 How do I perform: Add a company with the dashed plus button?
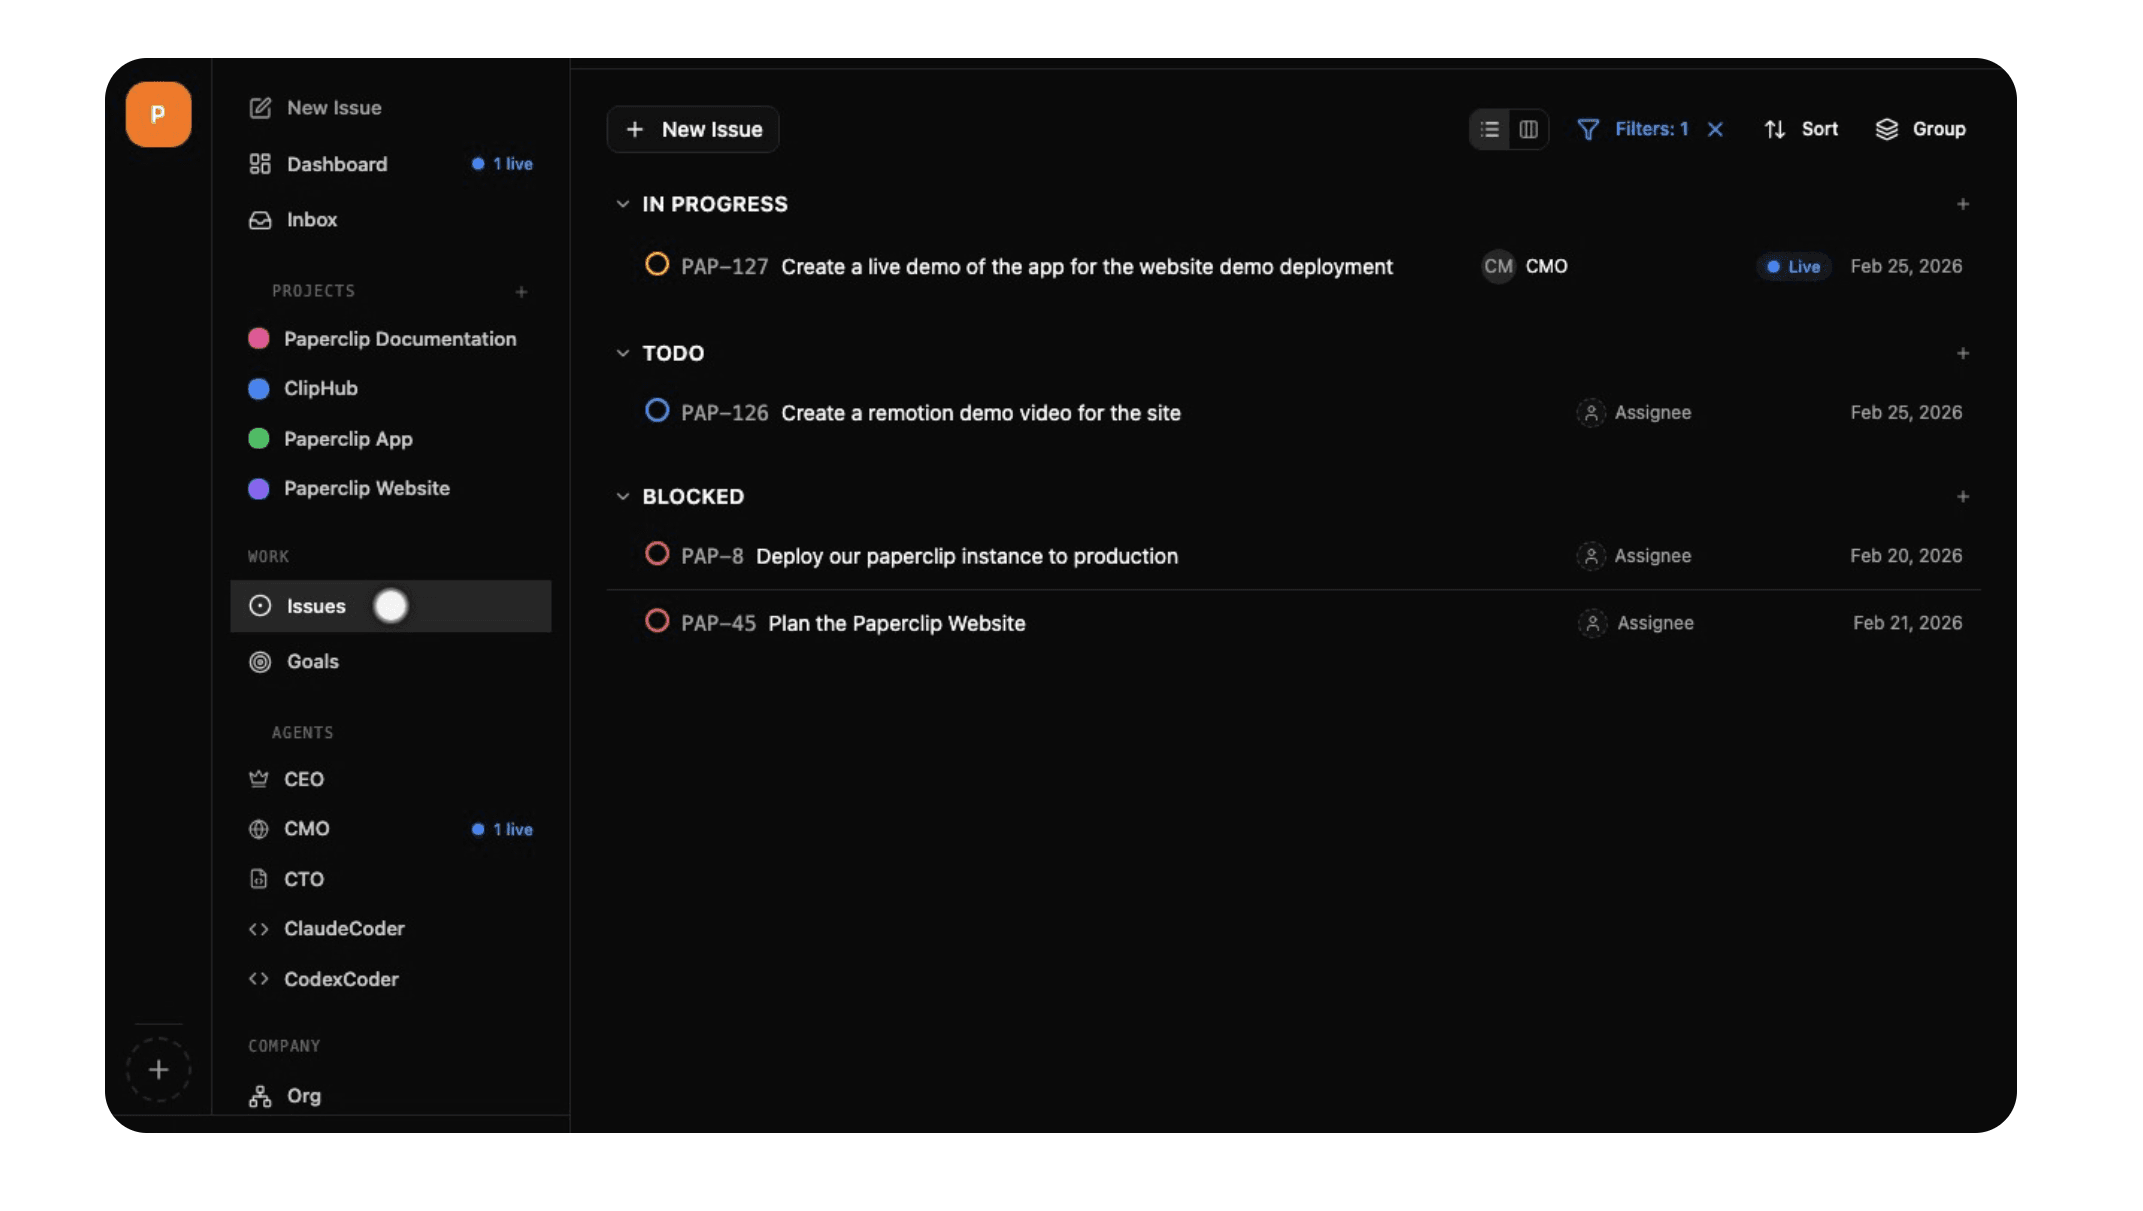[158, 1070]
